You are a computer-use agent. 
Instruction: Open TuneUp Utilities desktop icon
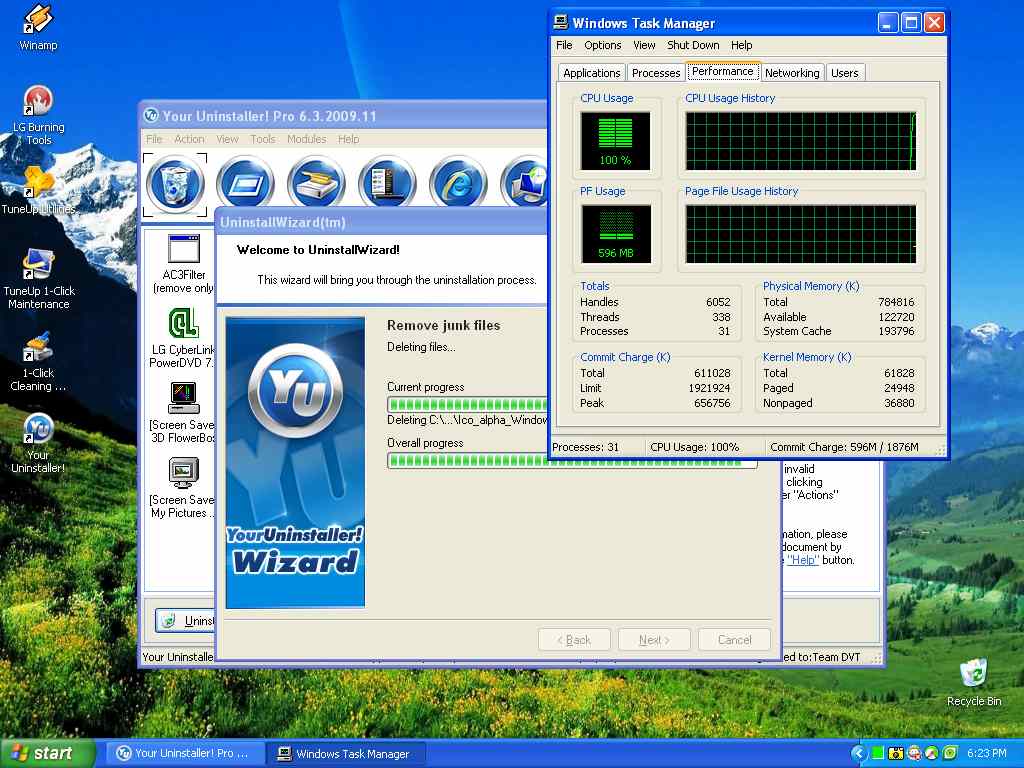pos(39,190)
